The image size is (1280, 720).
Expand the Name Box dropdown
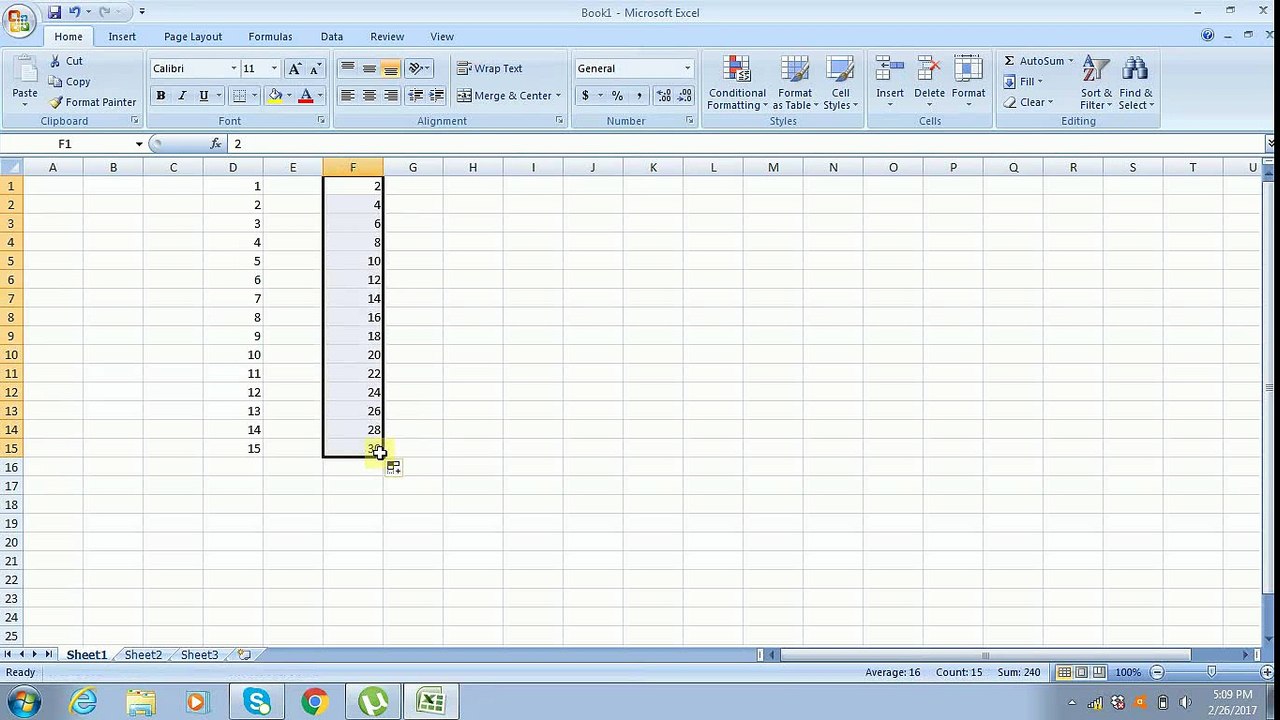point(139,144)
